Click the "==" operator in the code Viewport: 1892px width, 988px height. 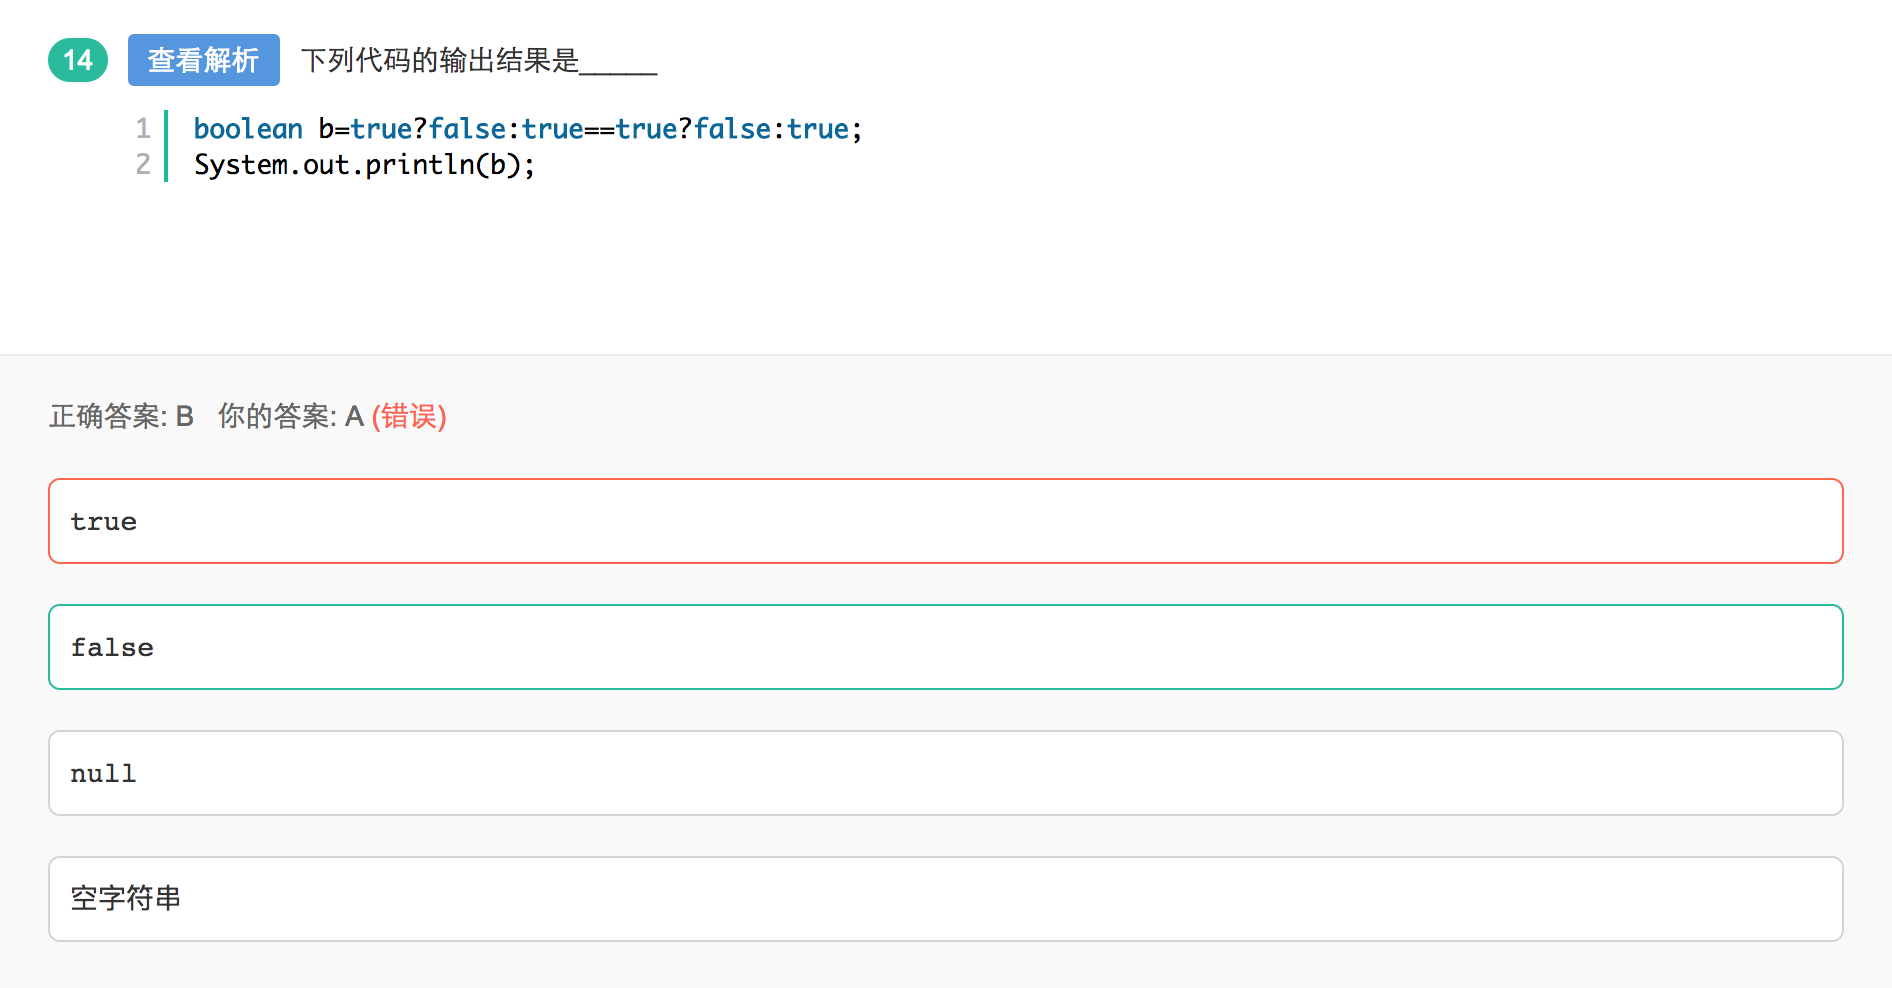599,129
